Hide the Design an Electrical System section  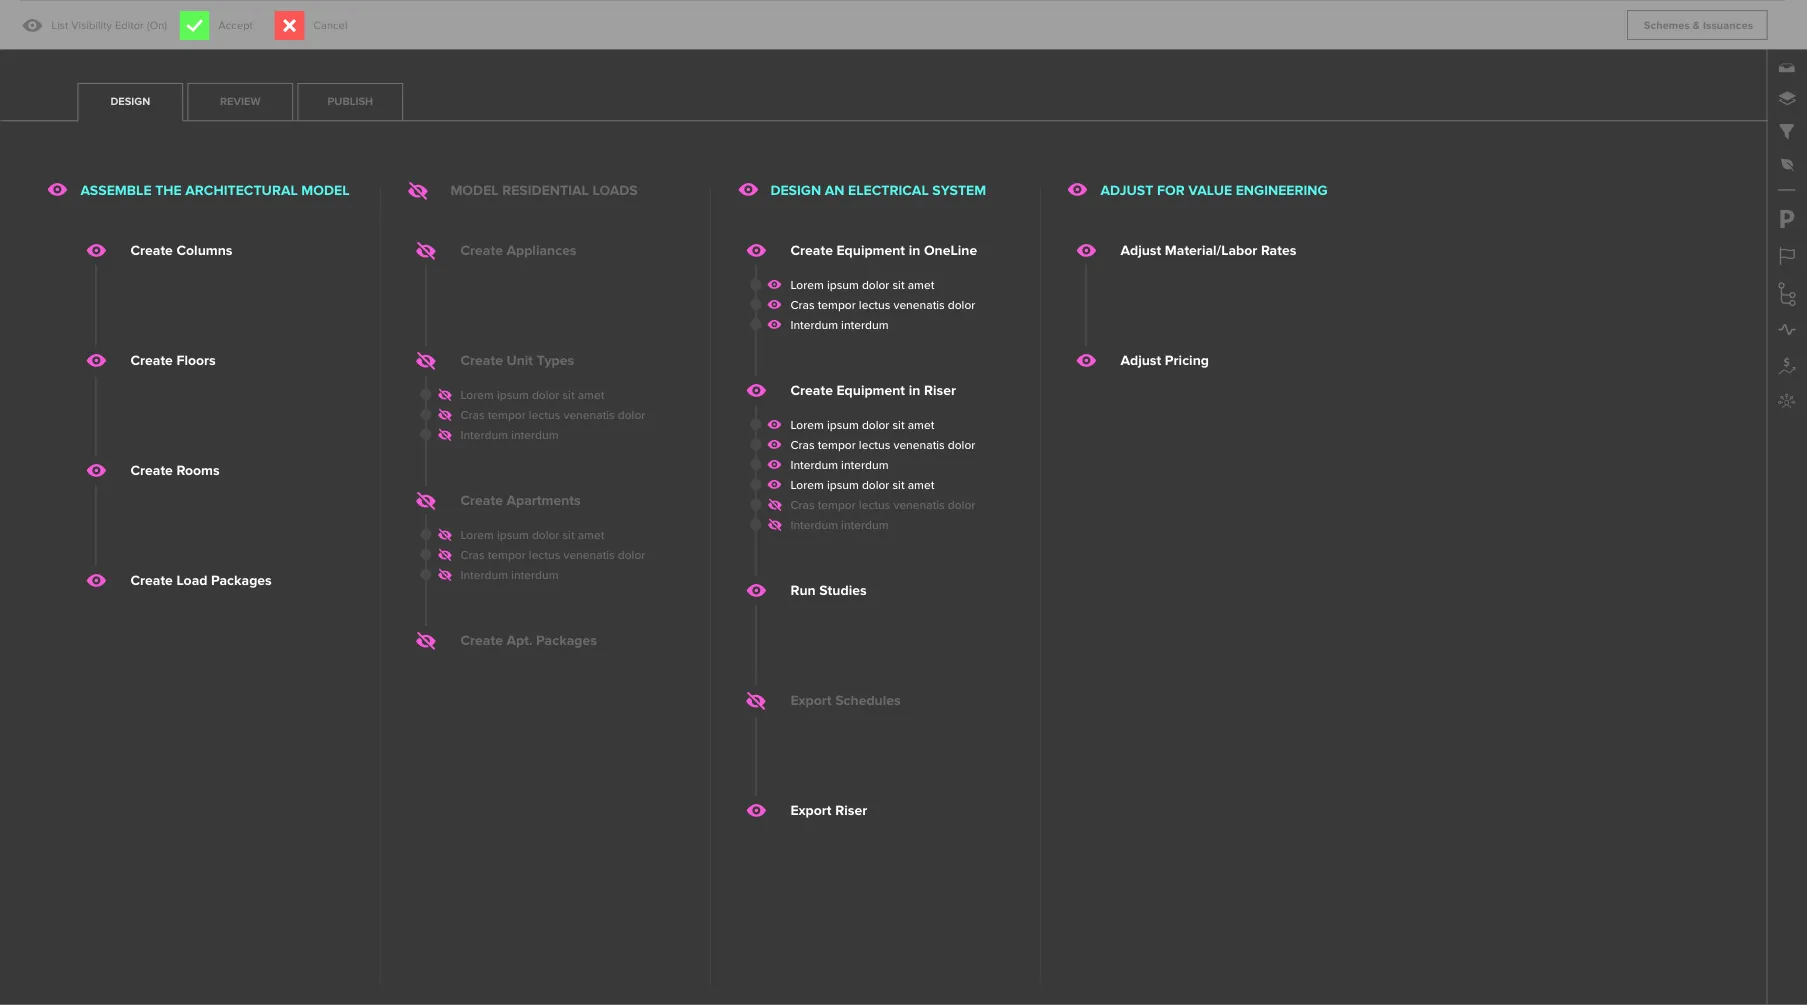(748, 190)
